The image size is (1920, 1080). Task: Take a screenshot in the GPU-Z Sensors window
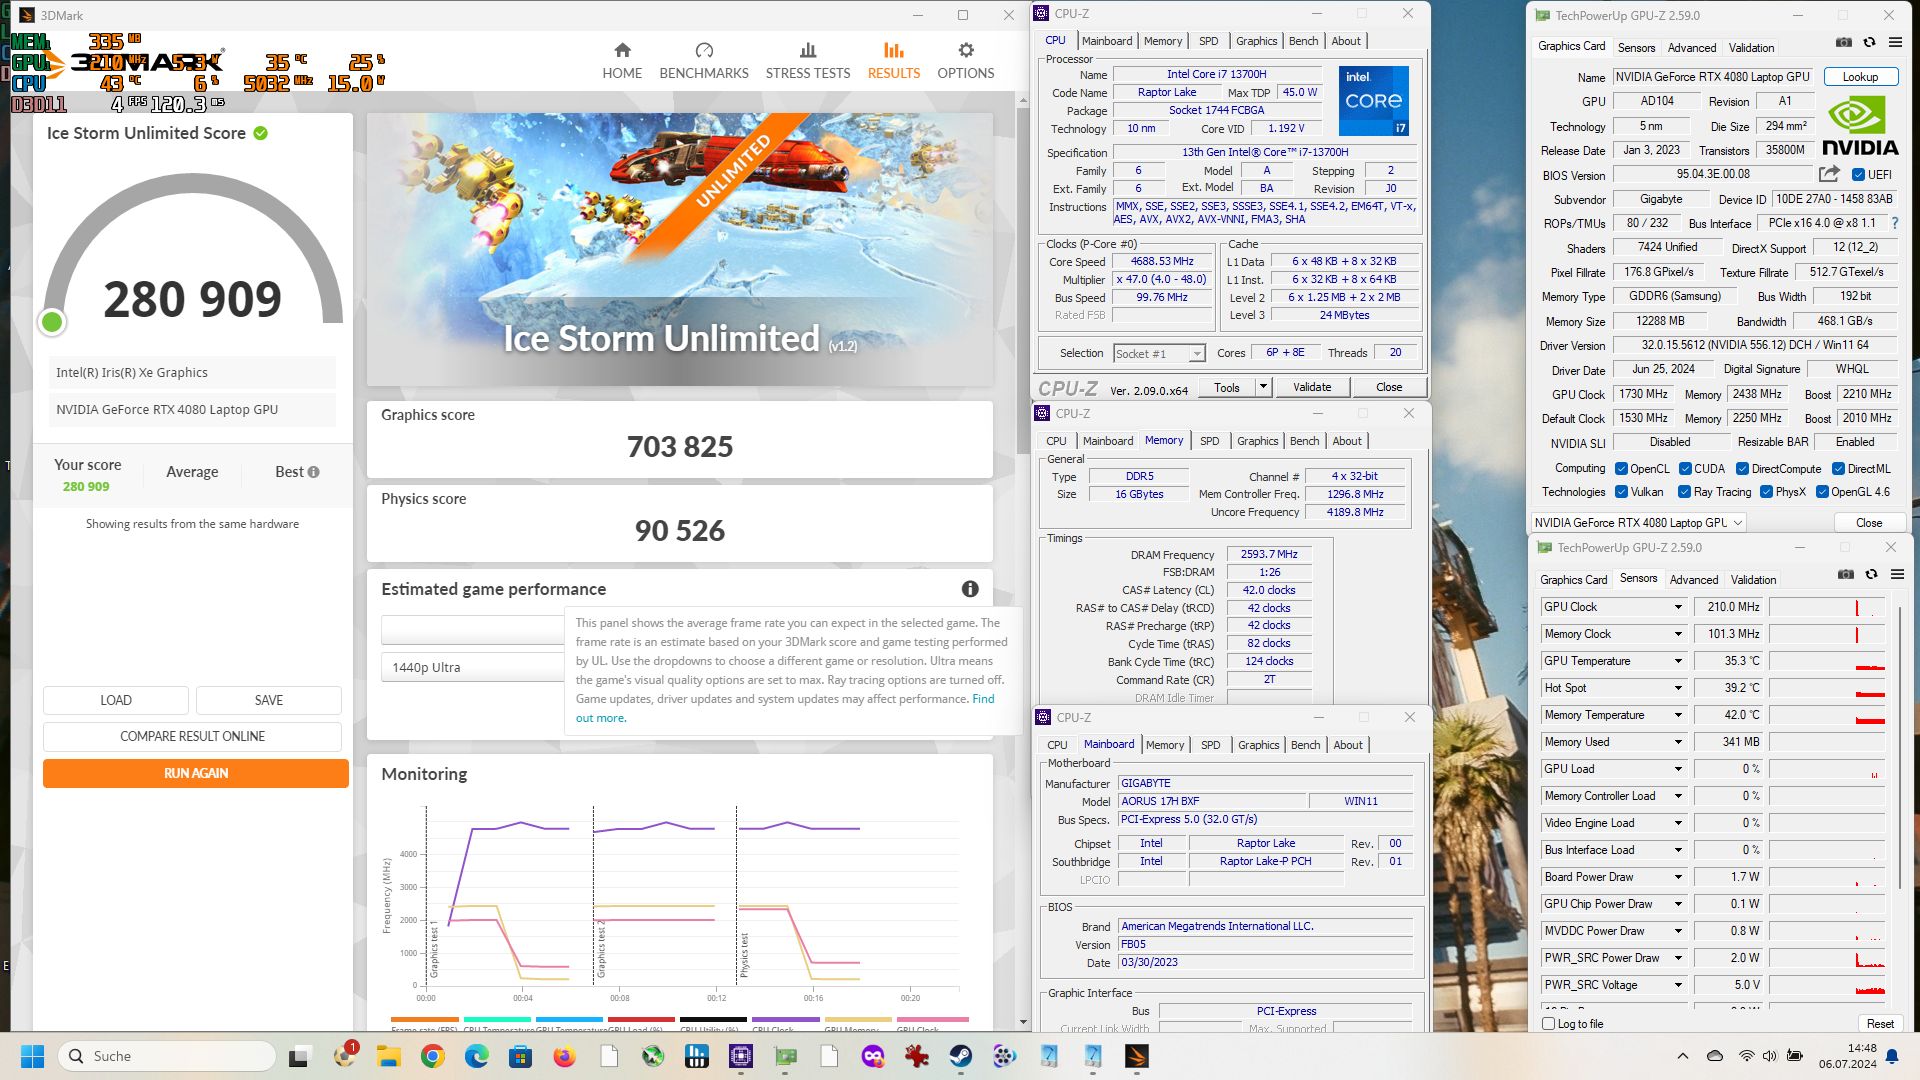click(x=1846, y=574)
